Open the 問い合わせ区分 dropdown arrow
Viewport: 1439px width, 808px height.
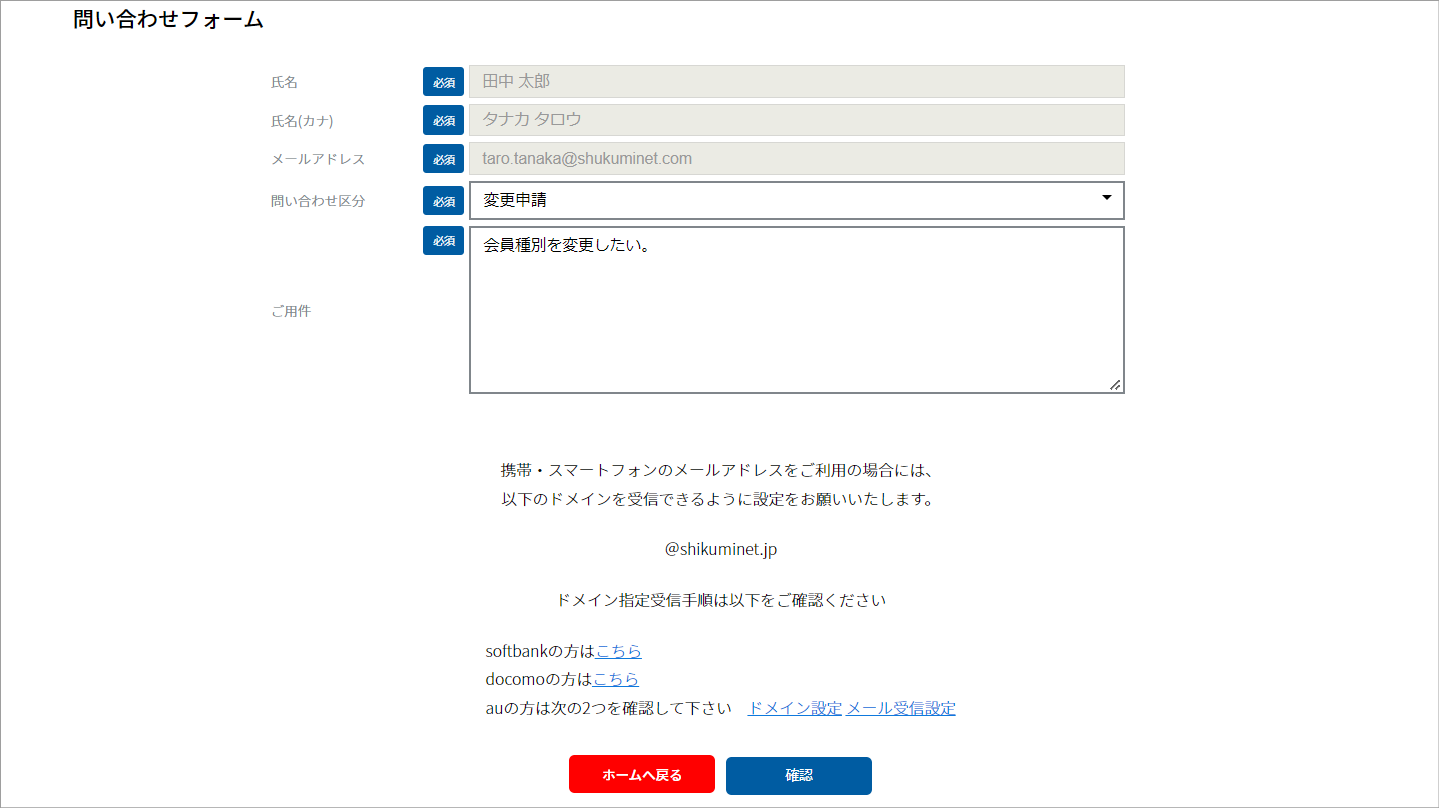tap(1106, 198)
